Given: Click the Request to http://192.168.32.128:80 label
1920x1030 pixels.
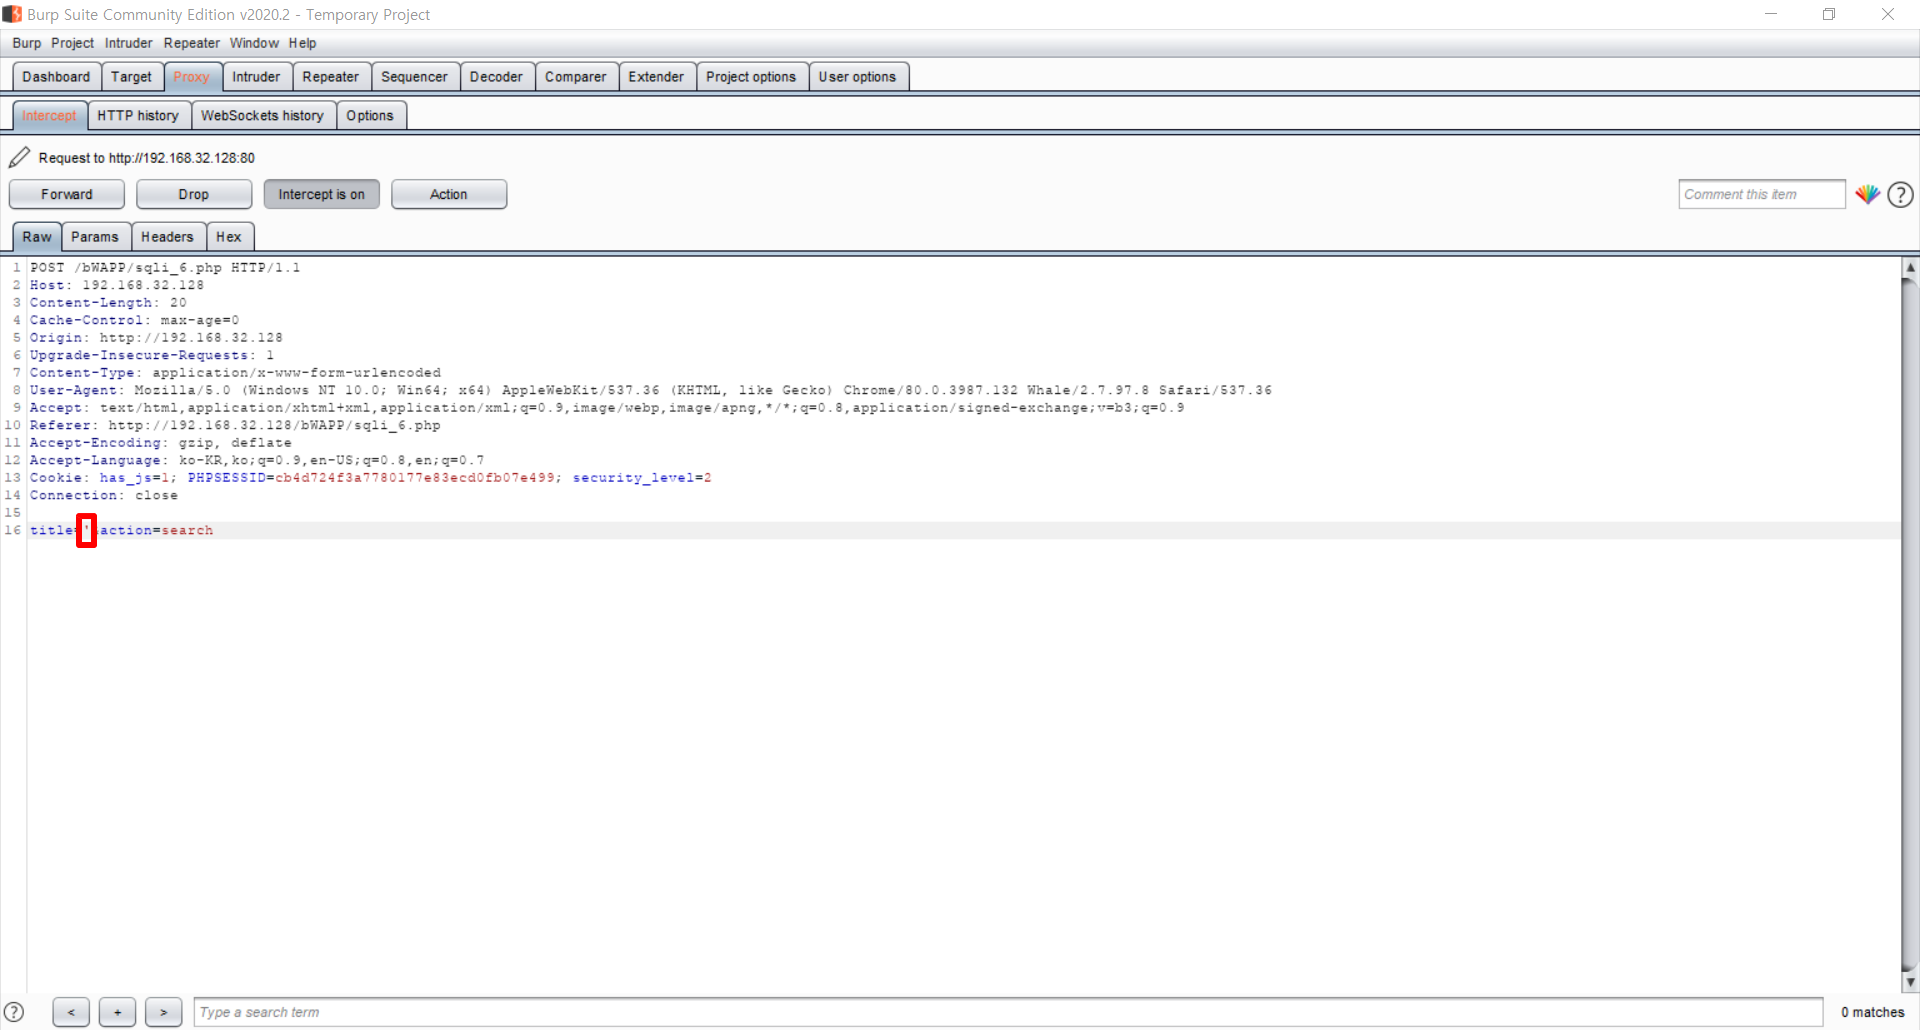Looking at the screenshot, I should click(x=147, y=158).
